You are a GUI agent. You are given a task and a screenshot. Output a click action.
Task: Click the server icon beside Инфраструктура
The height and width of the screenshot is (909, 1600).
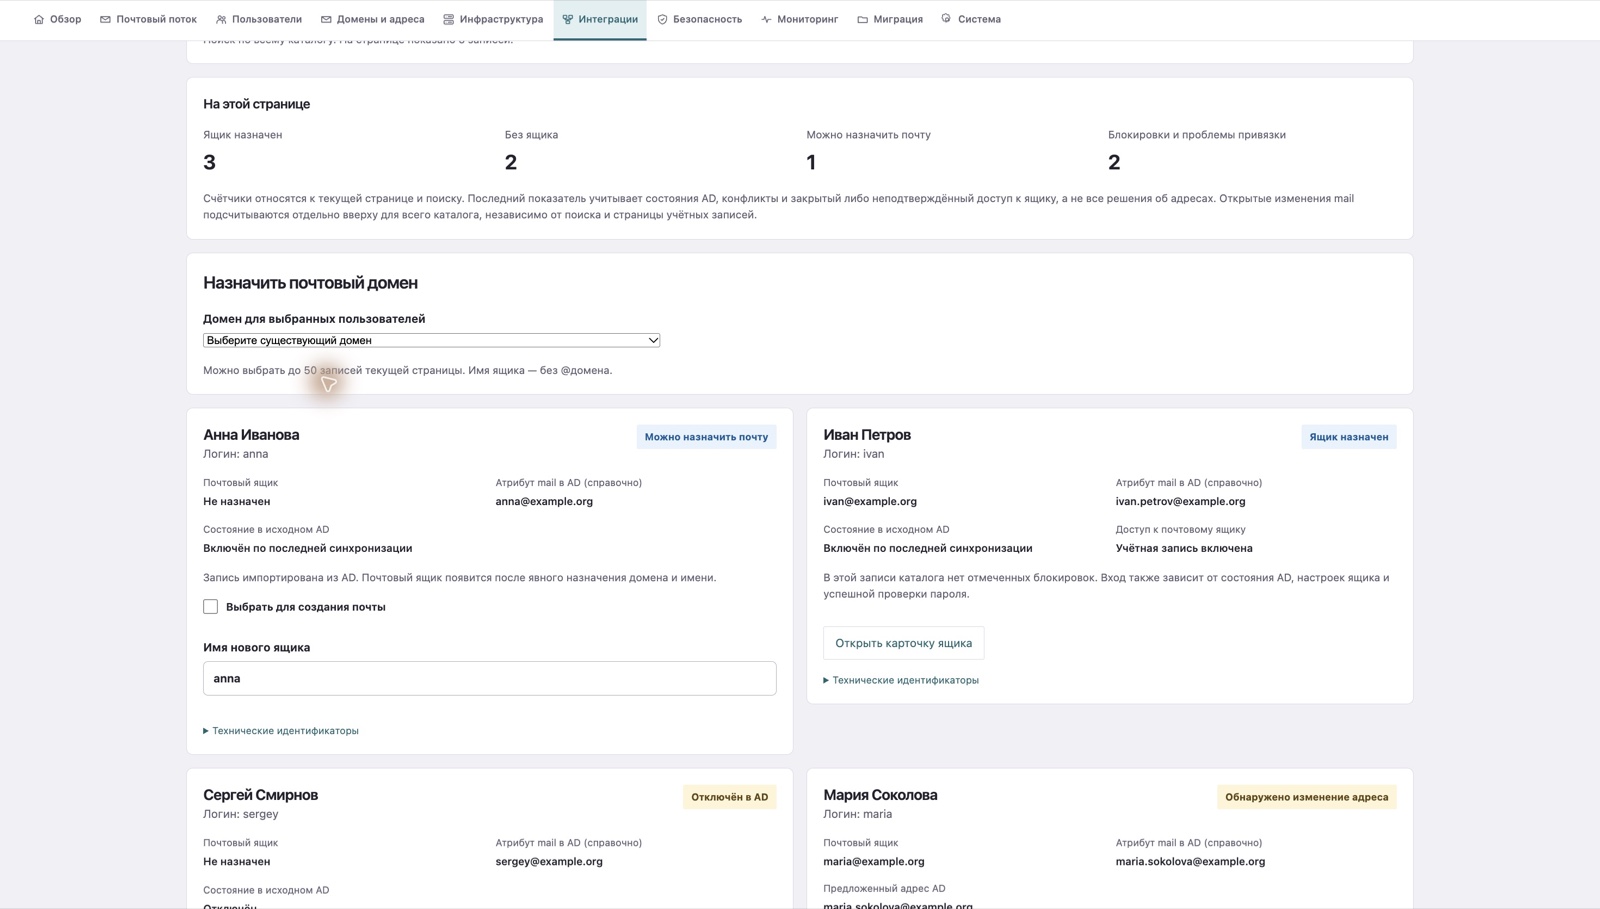click(x=449, y=19)
